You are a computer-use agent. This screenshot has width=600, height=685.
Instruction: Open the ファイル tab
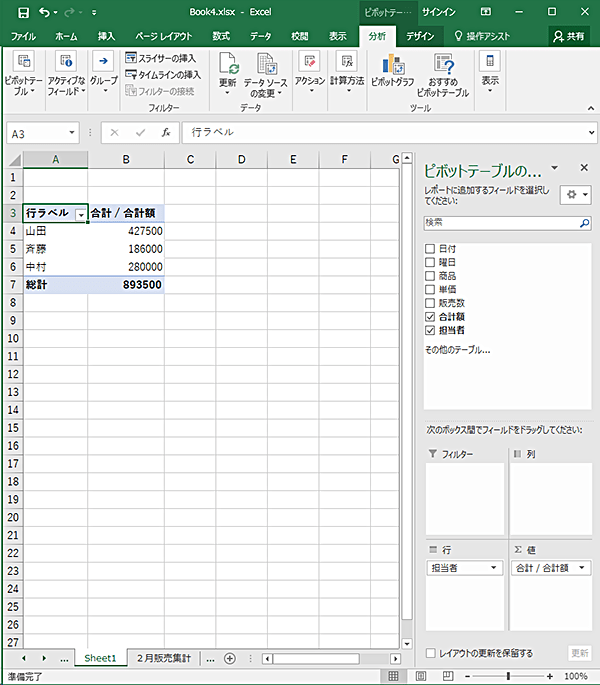pyautogui.click(x=23, y=36)
